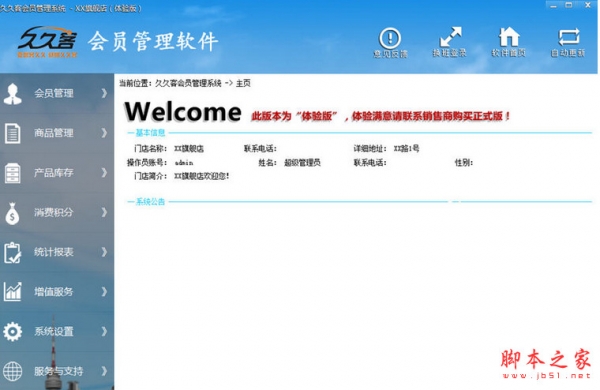Viewport: 600px width, 390px height.
Task: Click the 系统公告 section title
Action: tap(150, 202)
